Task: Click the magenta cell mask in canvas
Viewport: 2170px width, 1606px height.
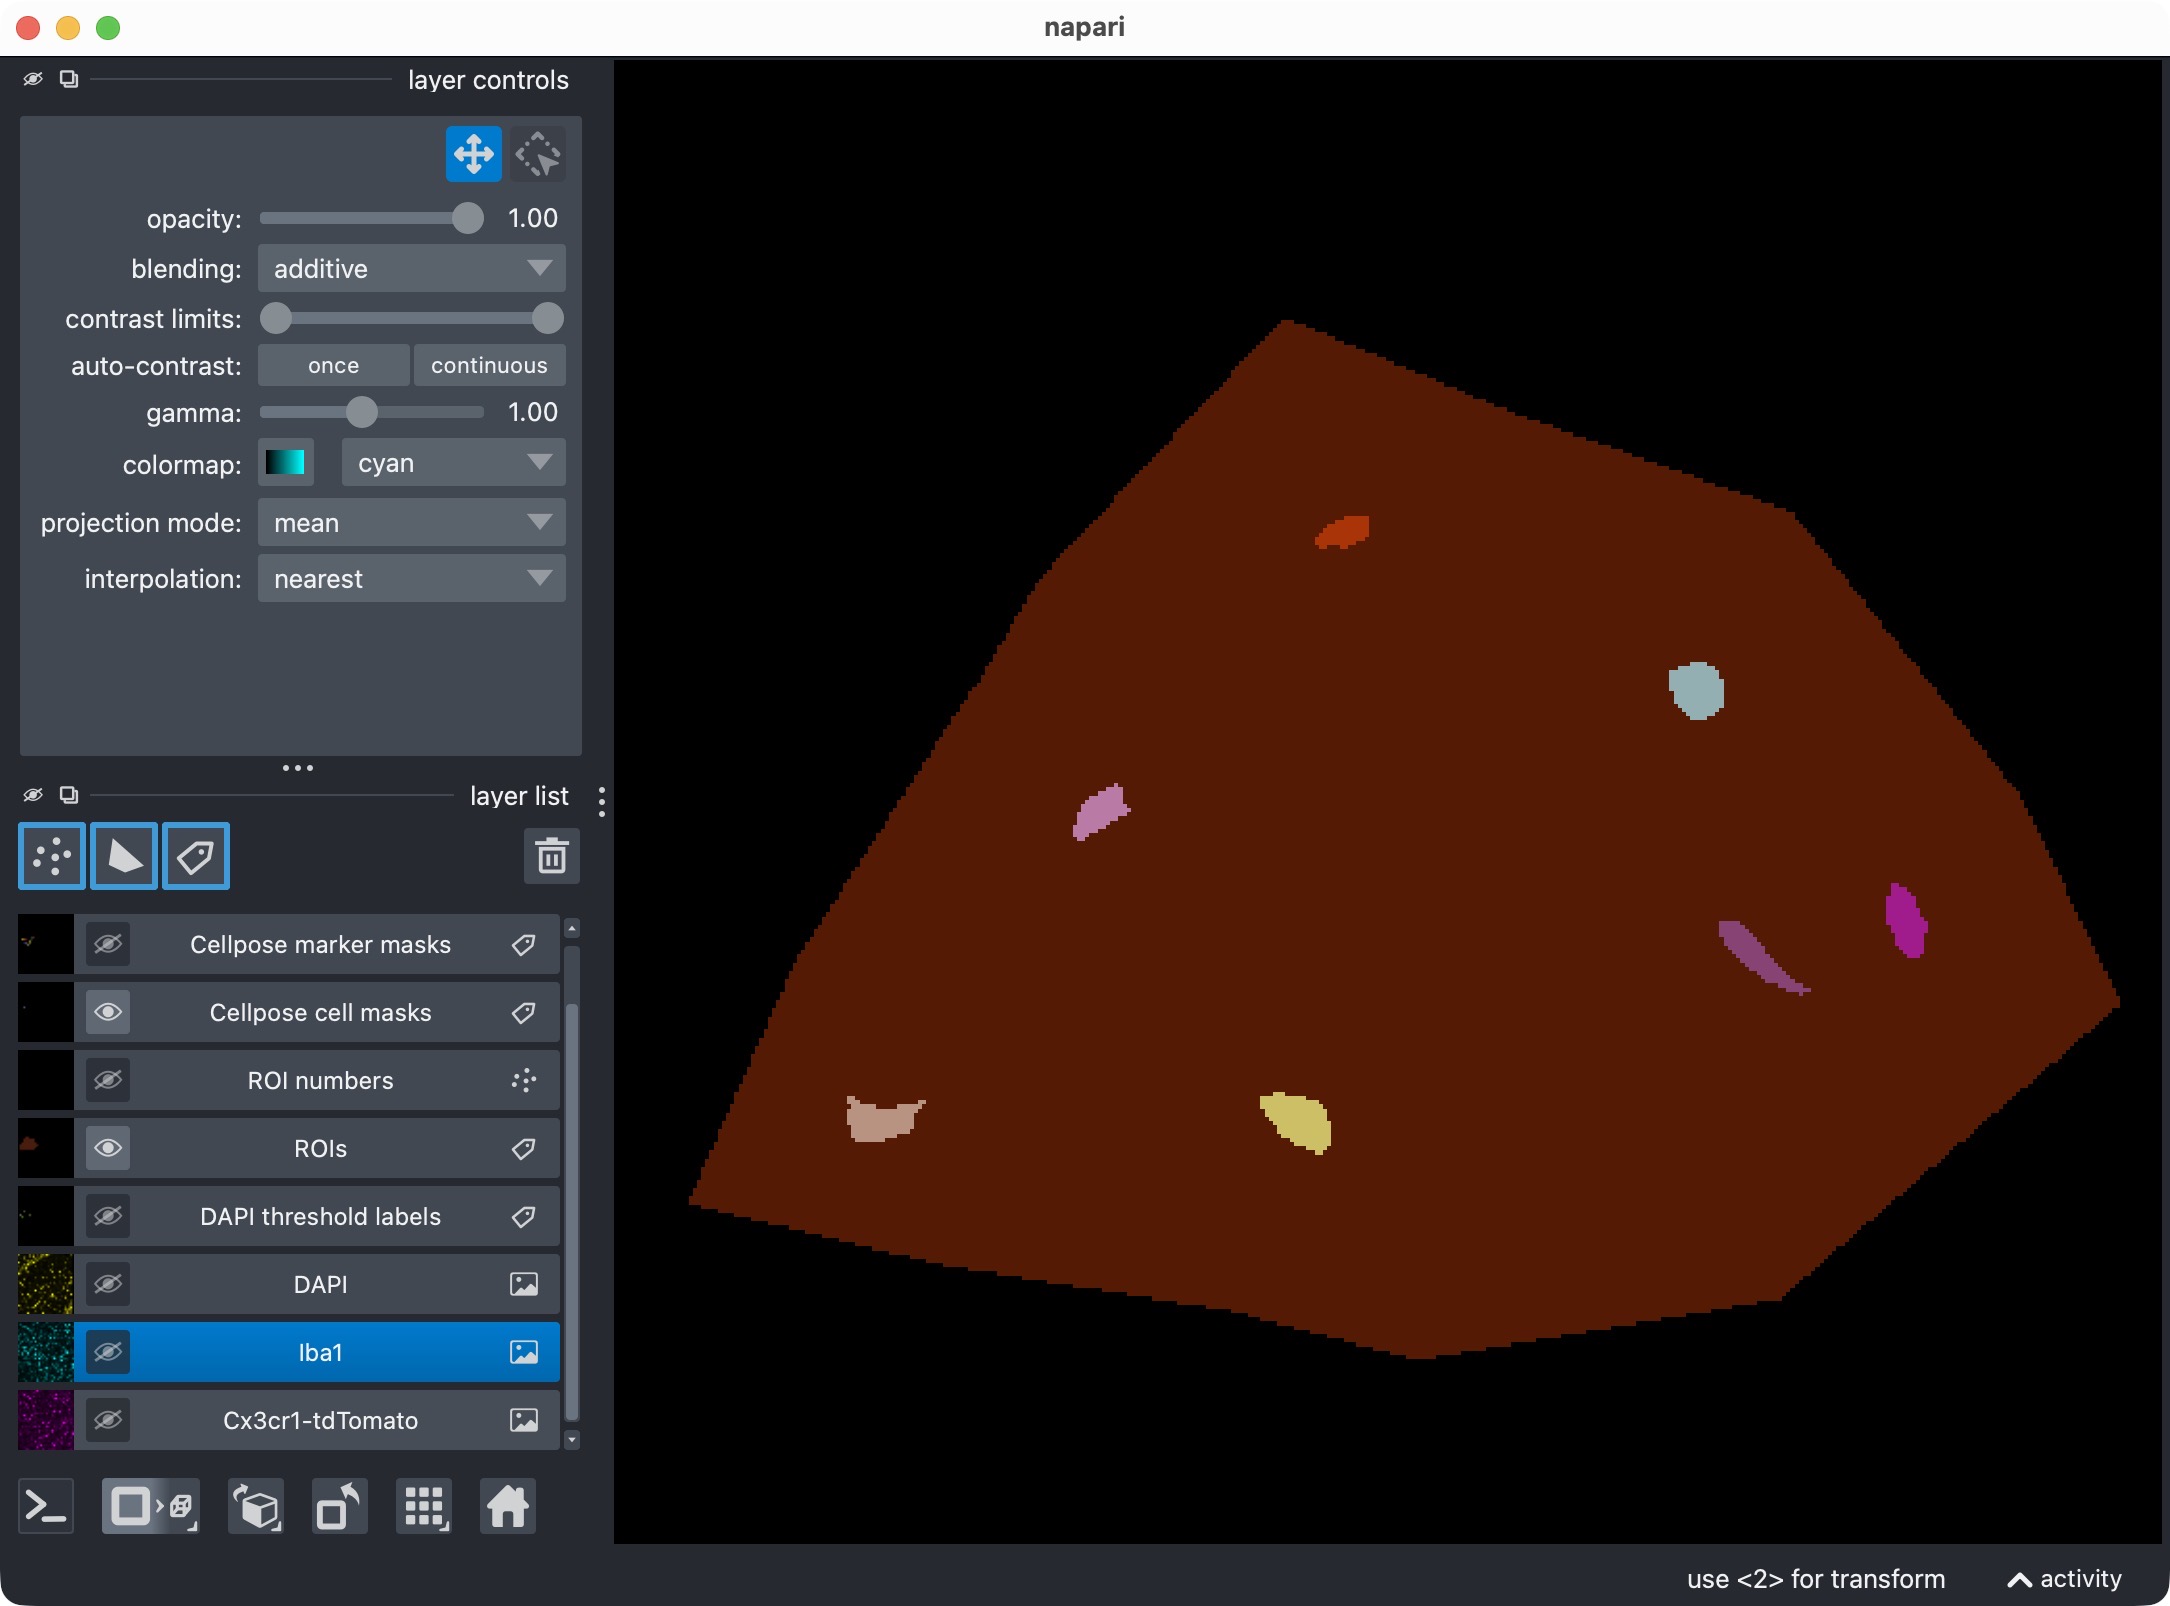Action: pyautogui.click(x=1906, y=920)
